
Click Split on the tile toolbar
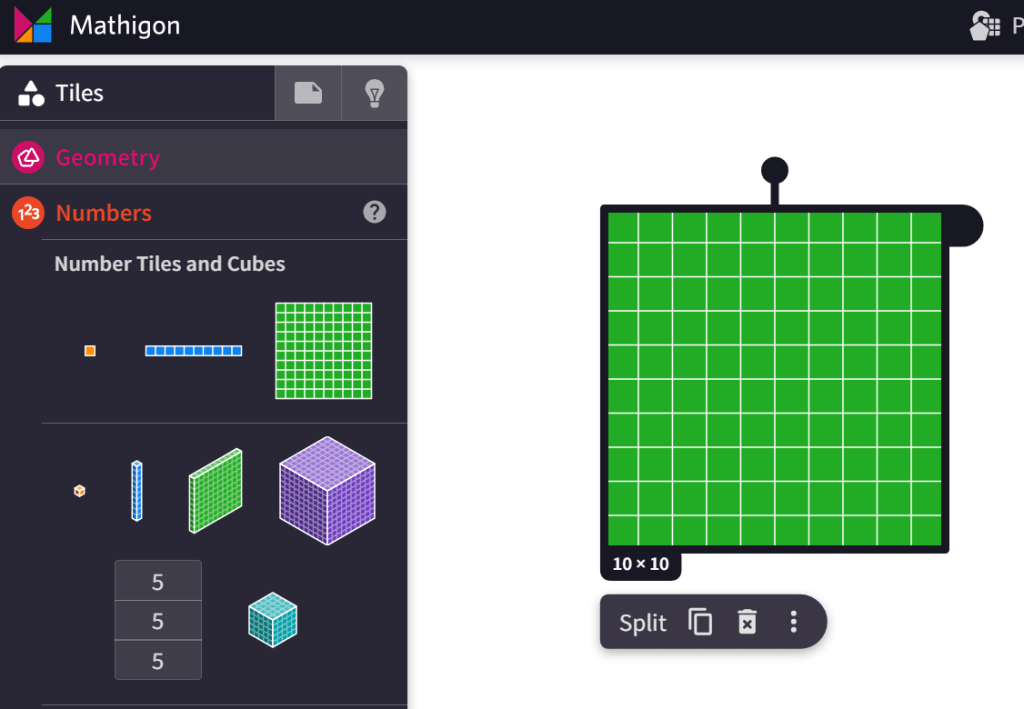tap(642, 623)
